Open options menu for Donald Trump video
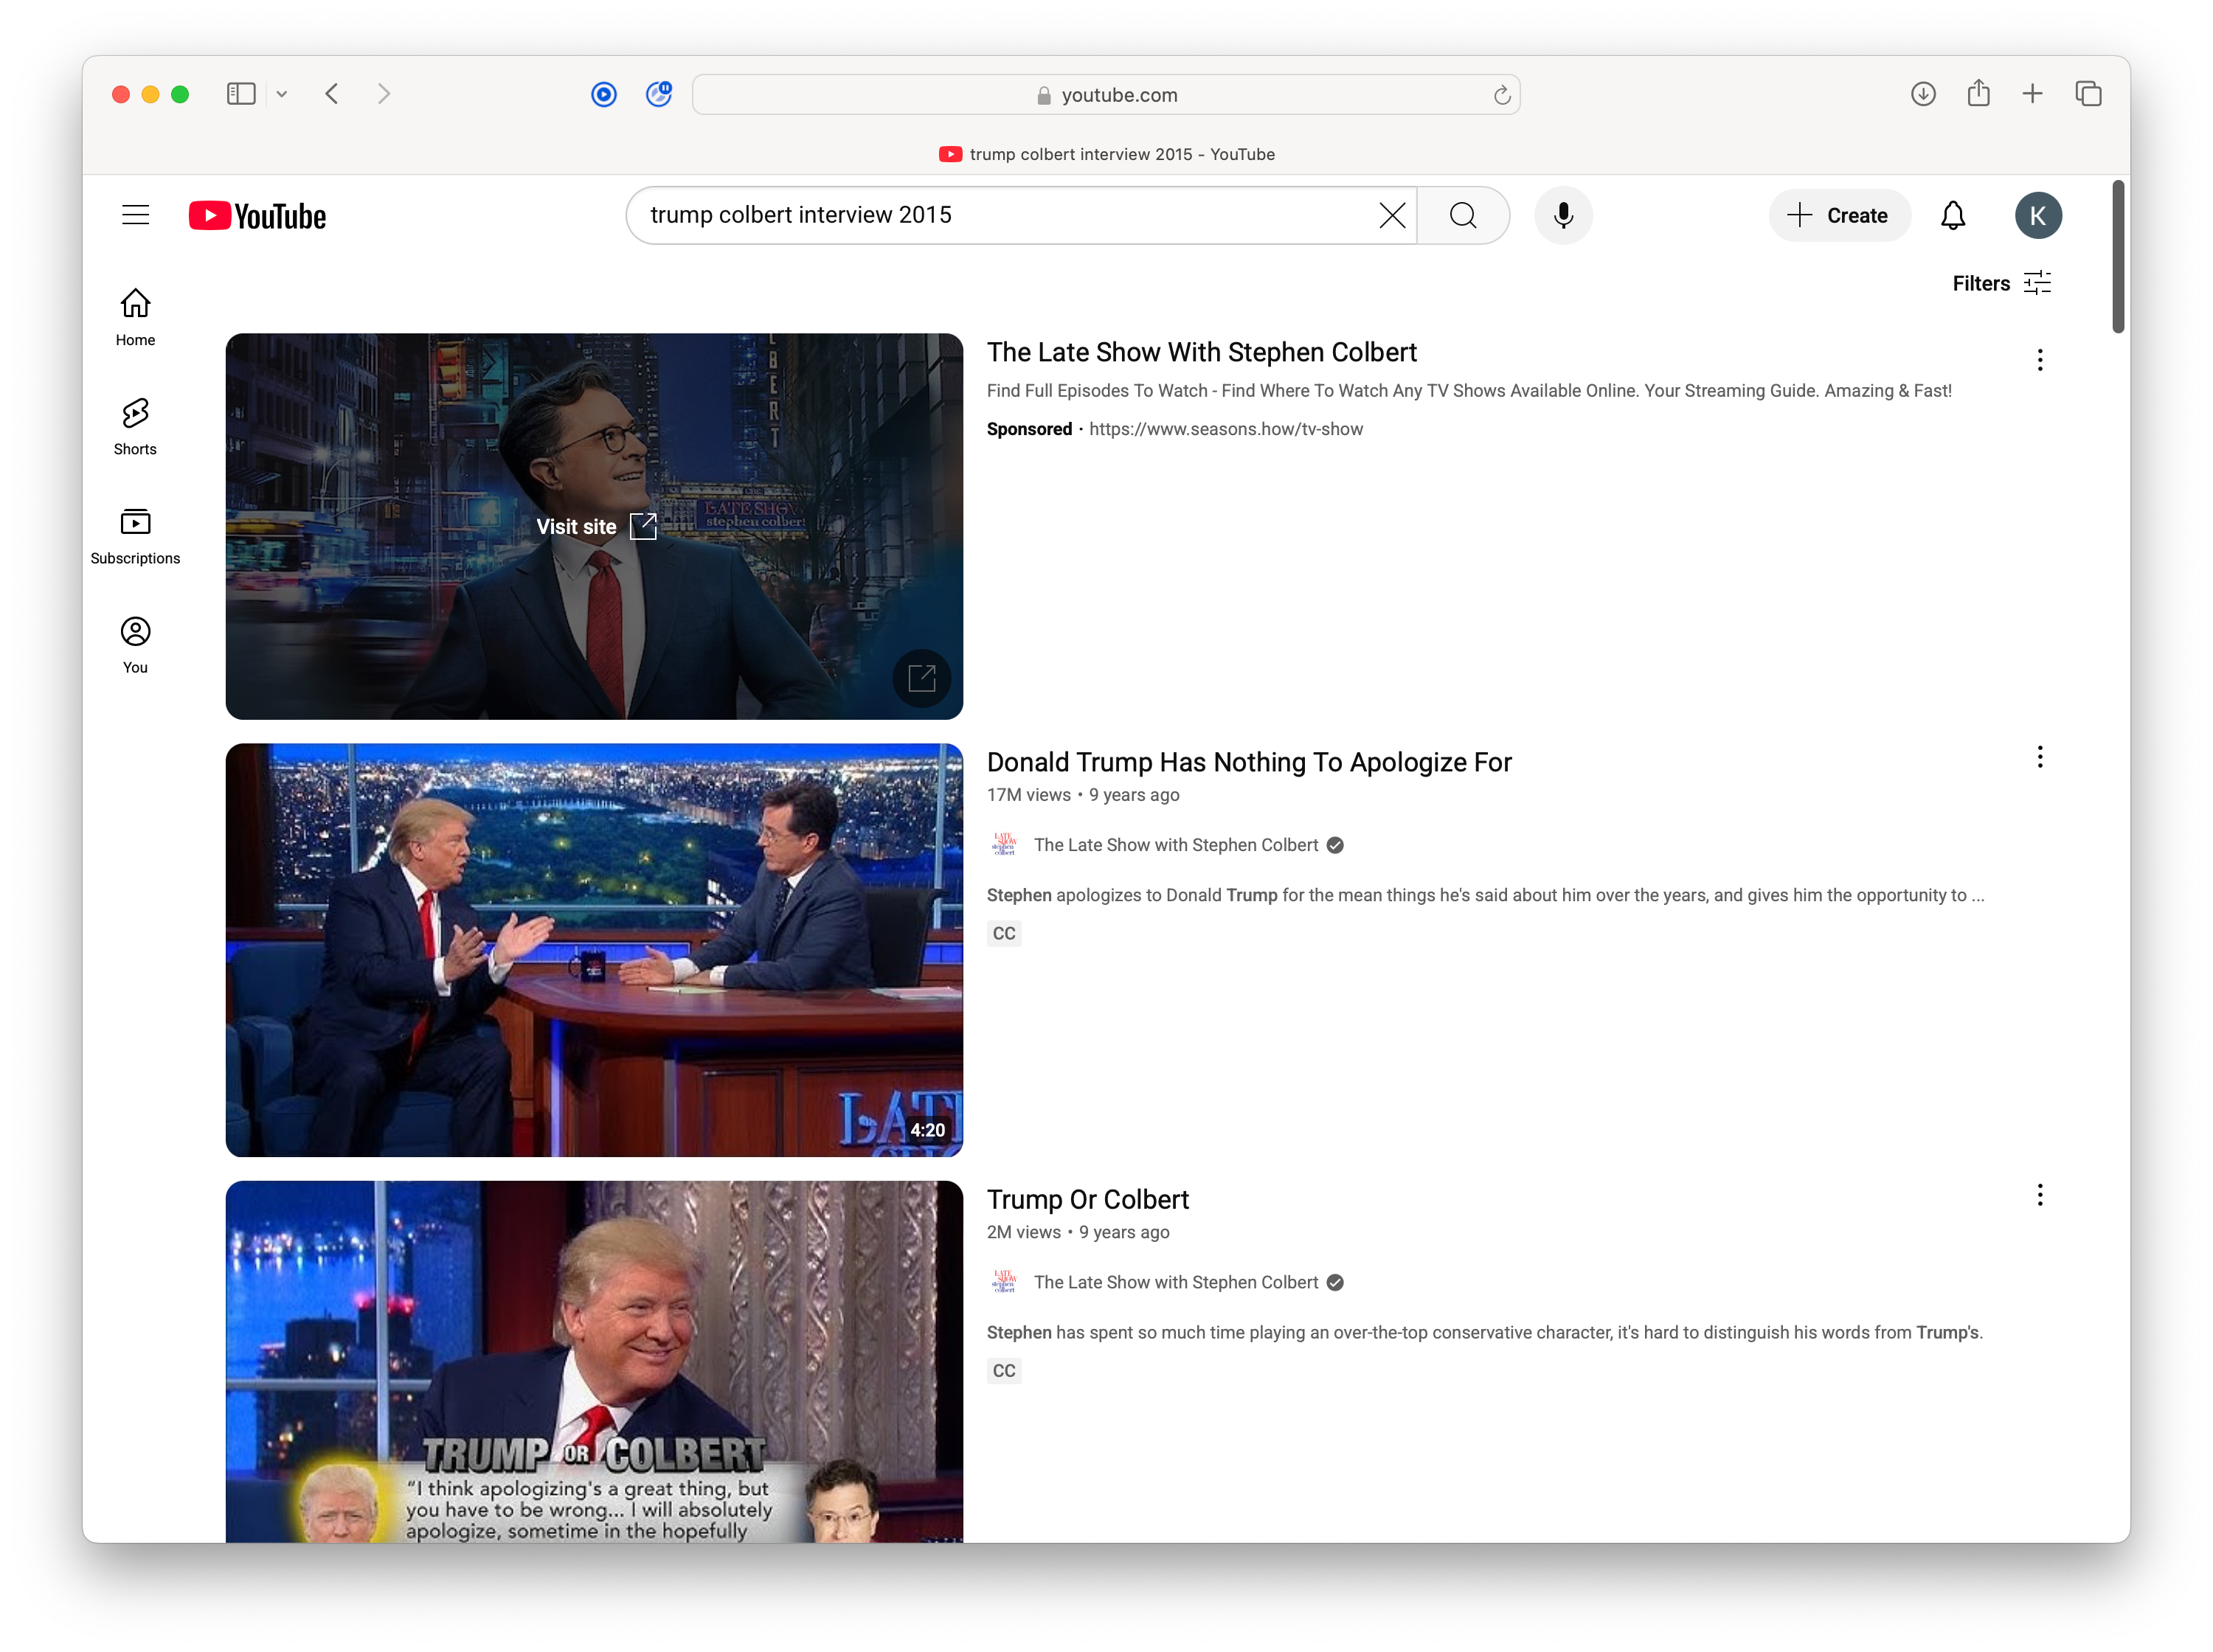 click(2039, 757)
